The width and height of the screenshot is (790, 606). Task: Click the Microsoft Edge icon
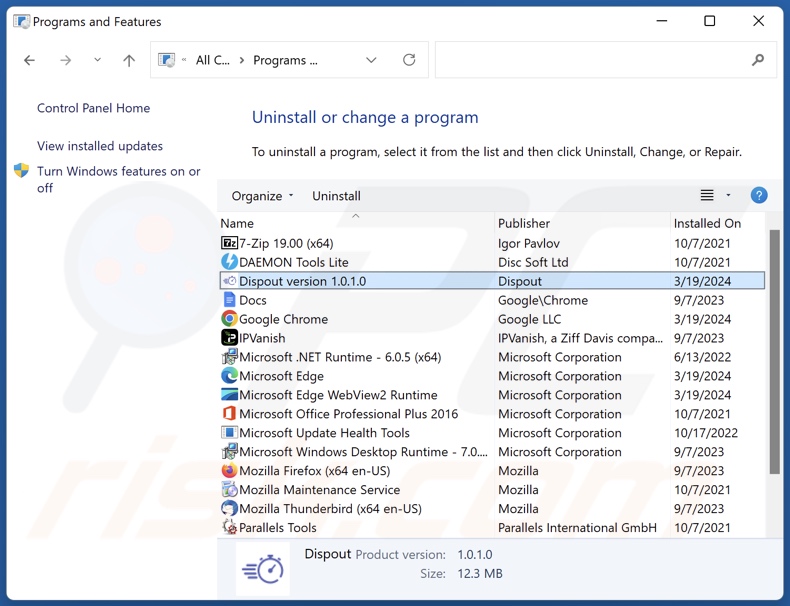point(229,376)
